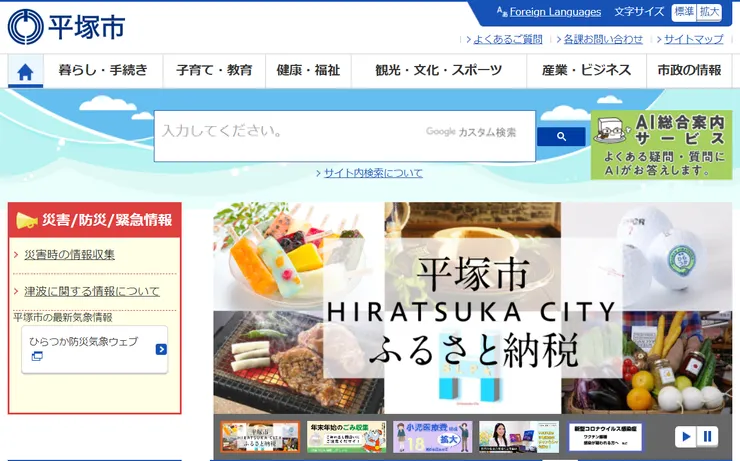Open 各課お問い合わせ link
This screenshot has height=461, width=740.
pos(603,39)
